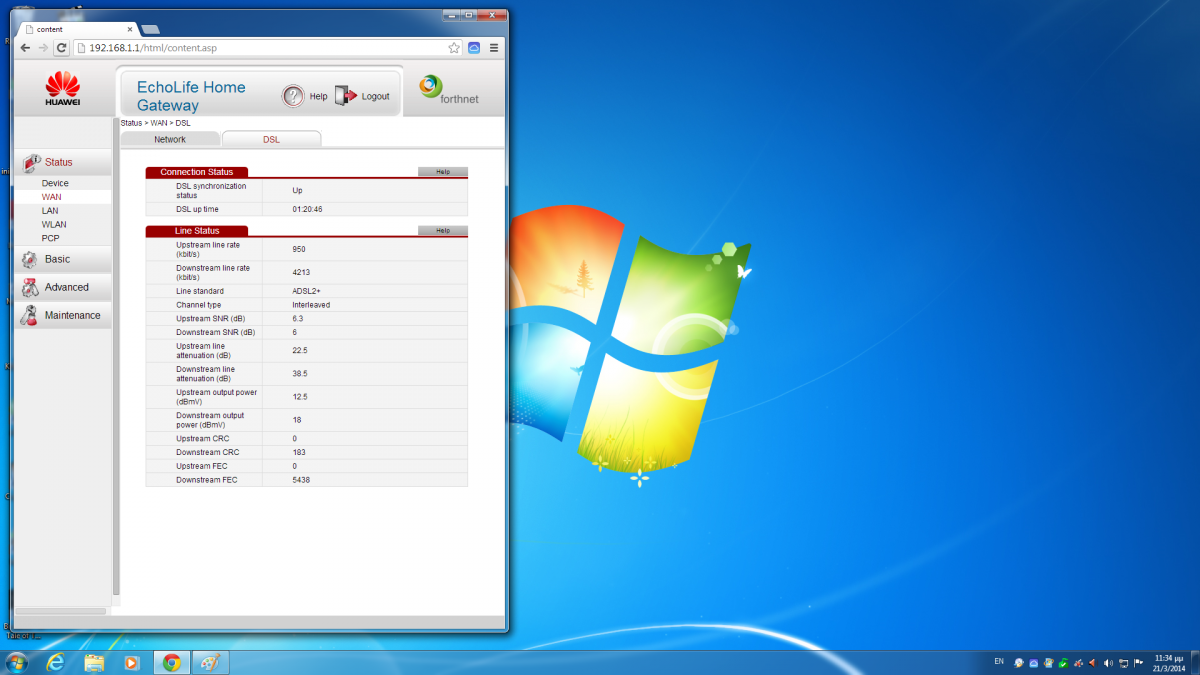Click Help button in Connection Status section
This screenshot has width=1200, height=675.
pos(443,172)
